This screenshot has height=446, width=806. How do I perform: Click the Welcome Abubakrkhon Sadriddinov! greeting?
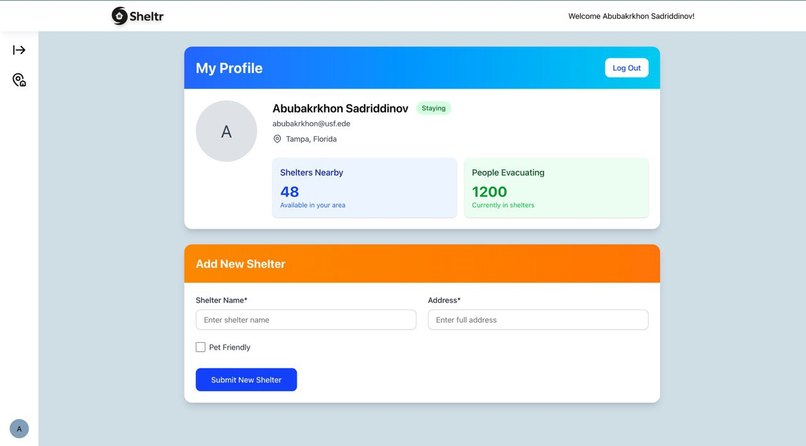click(631, 16)
